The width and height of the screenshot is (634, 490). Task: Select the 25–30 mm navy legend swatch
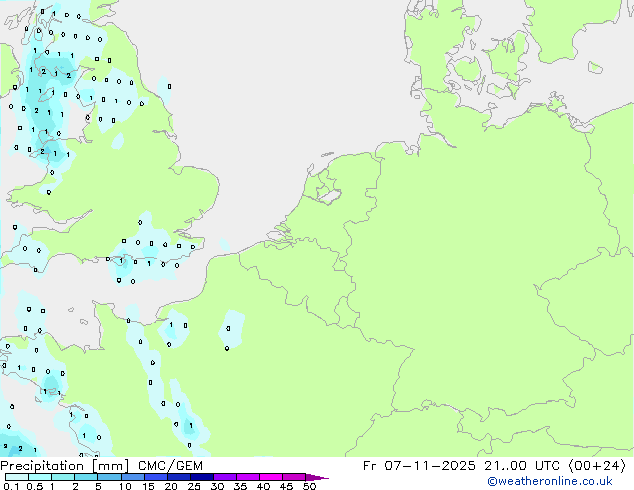point(202,477)
